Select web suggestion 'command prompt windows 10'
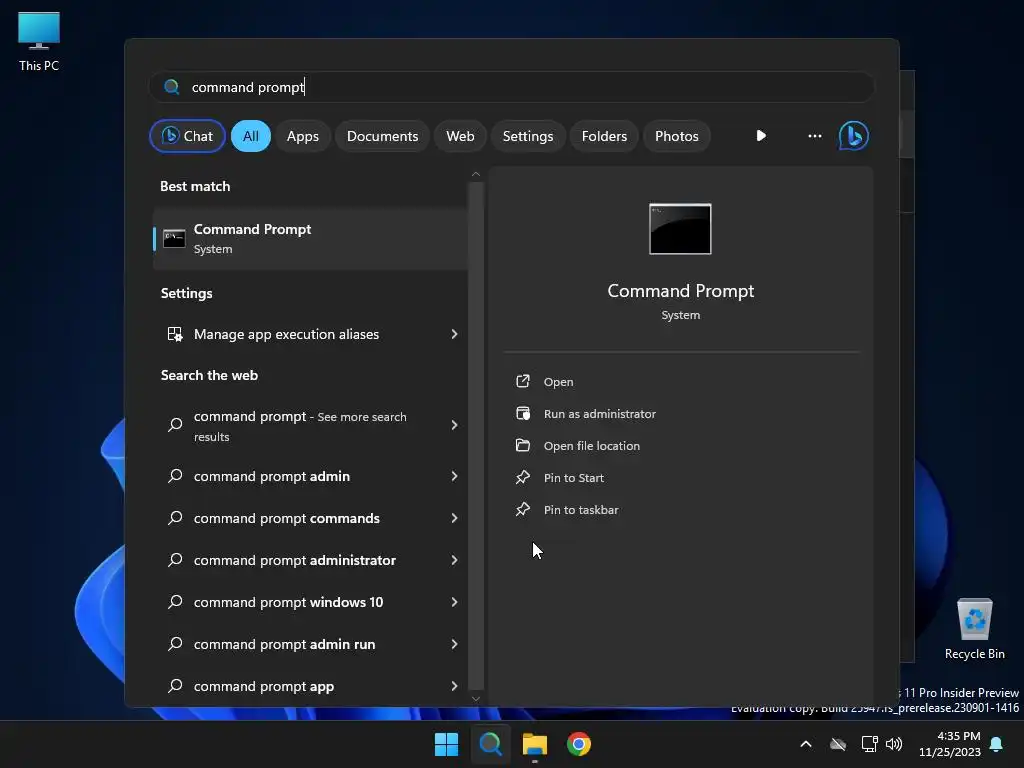 (x=310, y=602)
